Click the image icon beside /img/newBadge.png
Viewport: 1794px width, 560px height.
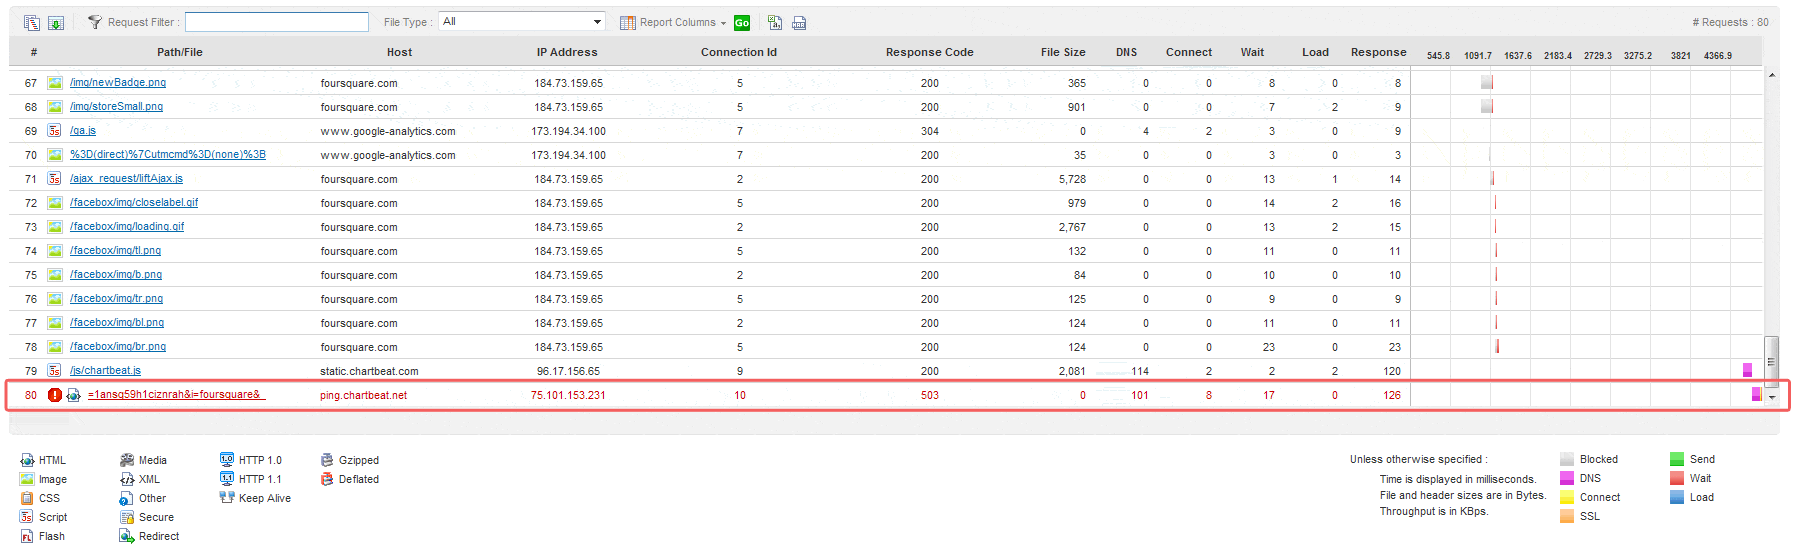click(55, 83)
